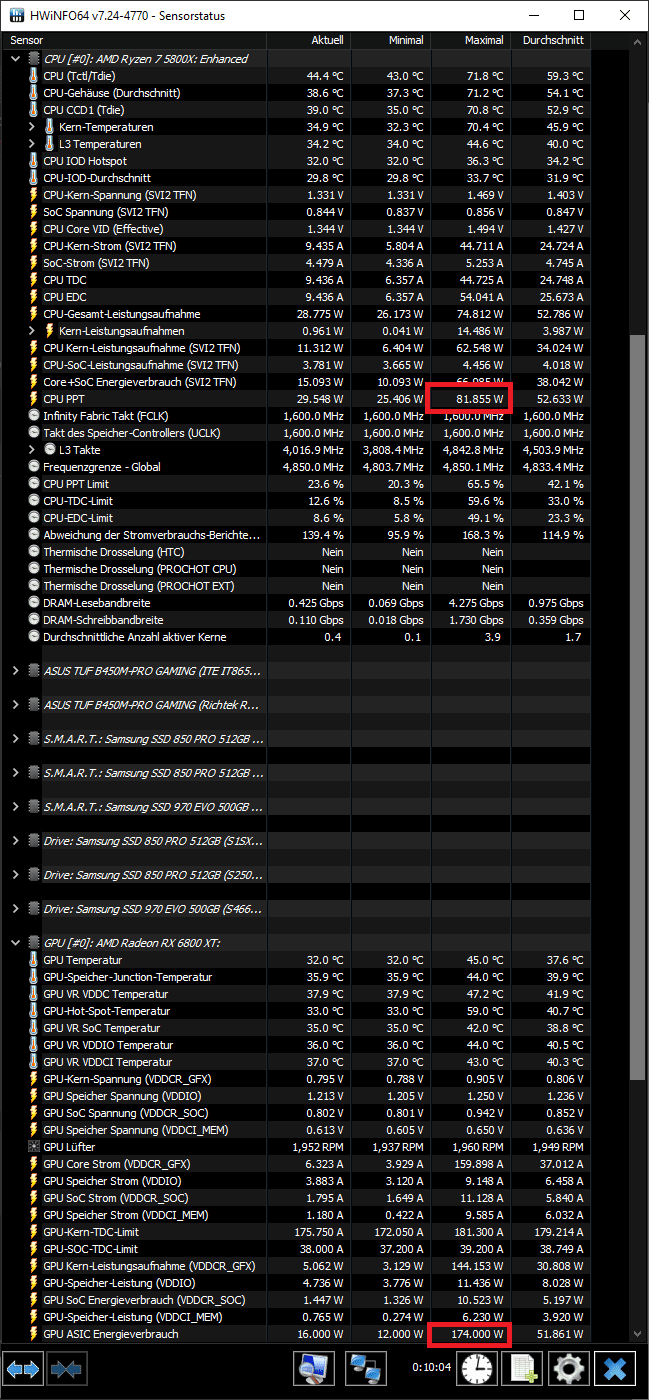The image size is (649, 1400).
Task: Select the CPU-Gehäuse (Durchschnitt) row
Action: pos(298,93)
